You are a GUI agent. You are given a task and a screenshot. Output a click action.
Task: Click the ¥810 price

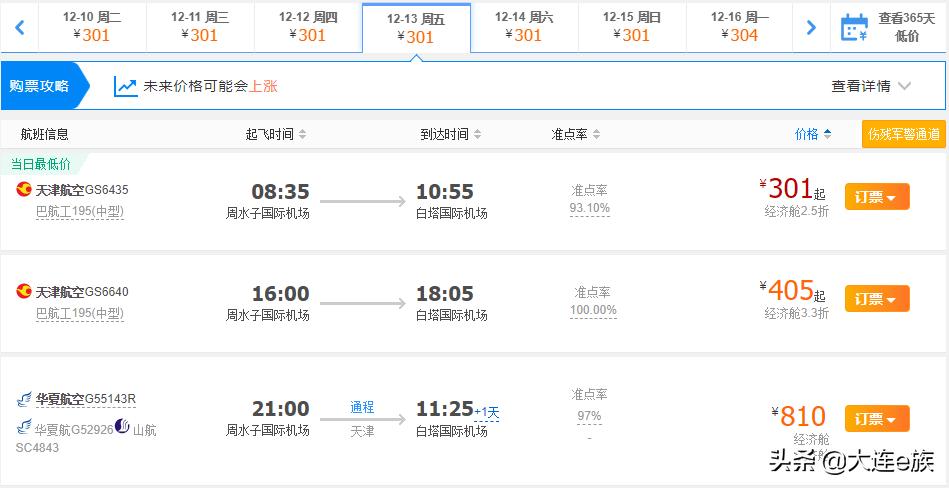pyautogui.click(x=798, y=416)
